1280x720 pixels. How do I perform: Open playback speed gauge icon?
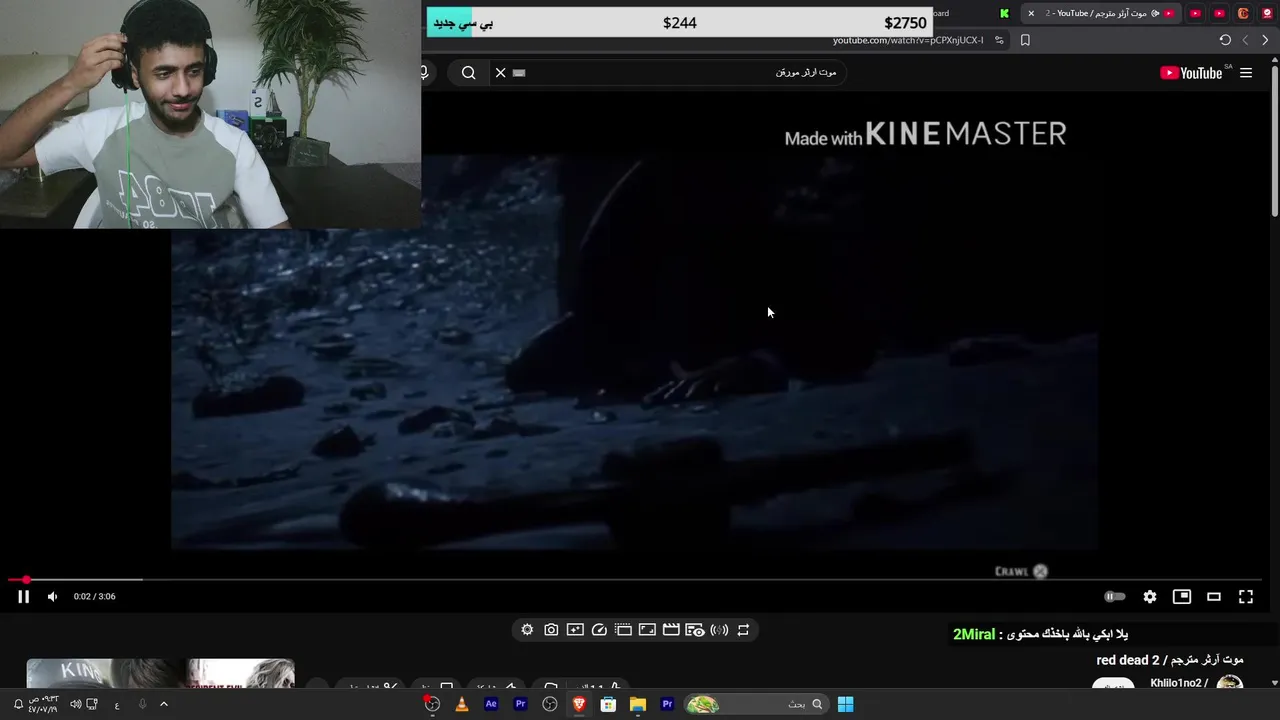(x=599, y=630)
